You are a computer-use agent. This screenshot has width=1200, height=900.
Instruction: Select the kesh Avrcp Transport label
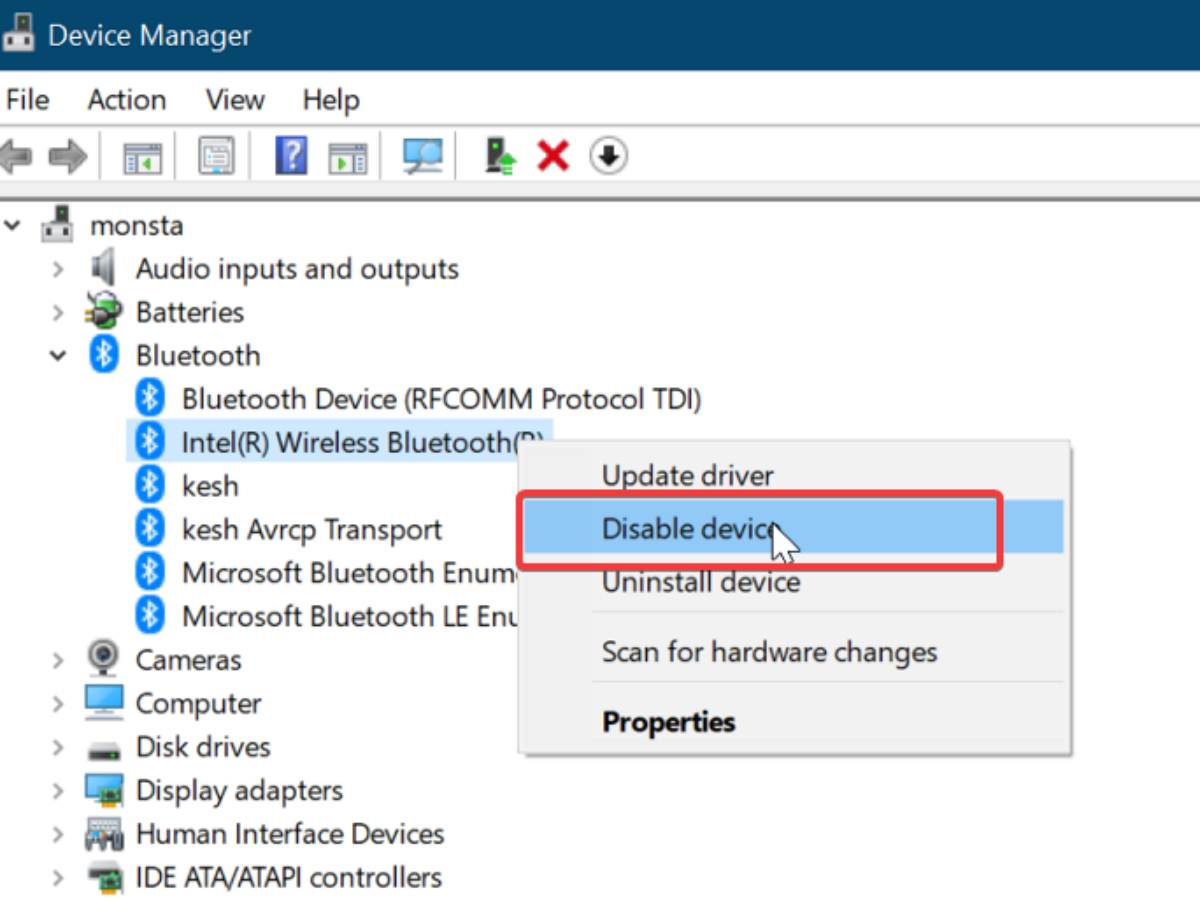tap(312, 530)
